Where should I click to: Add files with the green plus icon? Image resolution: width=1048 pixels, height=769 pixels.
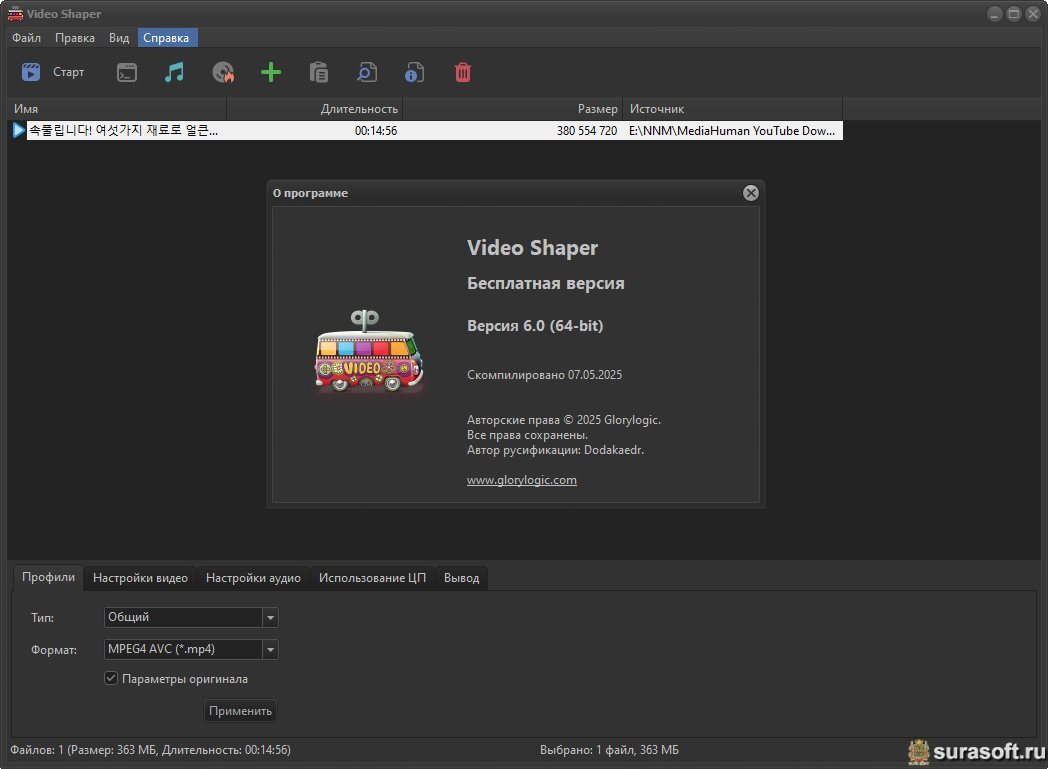tap(271, 72)
